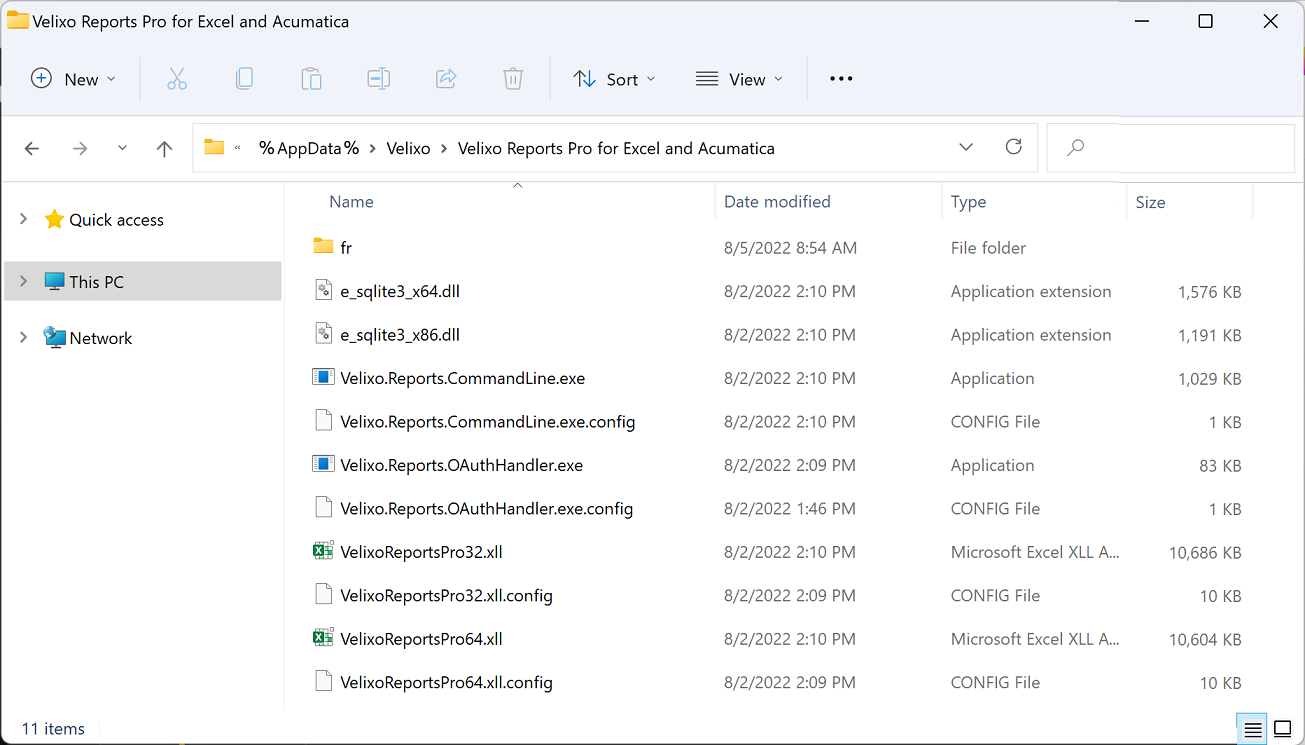Sort by Type column header
Viewport: 1305px width, 745px height.
[x=968, y=202]
